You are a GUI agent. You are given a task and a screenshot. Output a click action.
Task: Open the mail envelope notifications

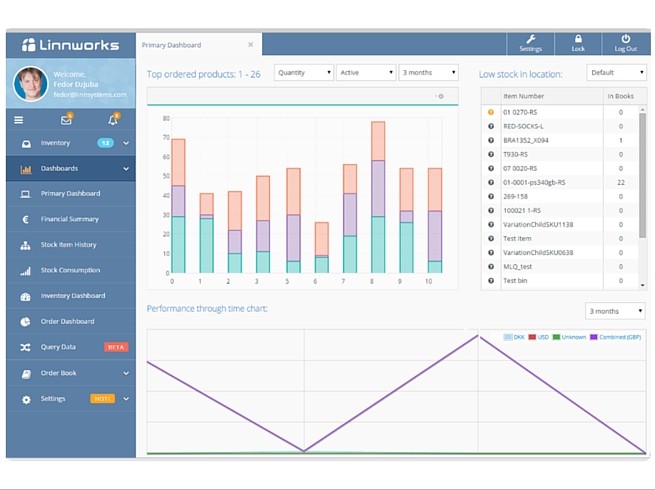(66, 120)
